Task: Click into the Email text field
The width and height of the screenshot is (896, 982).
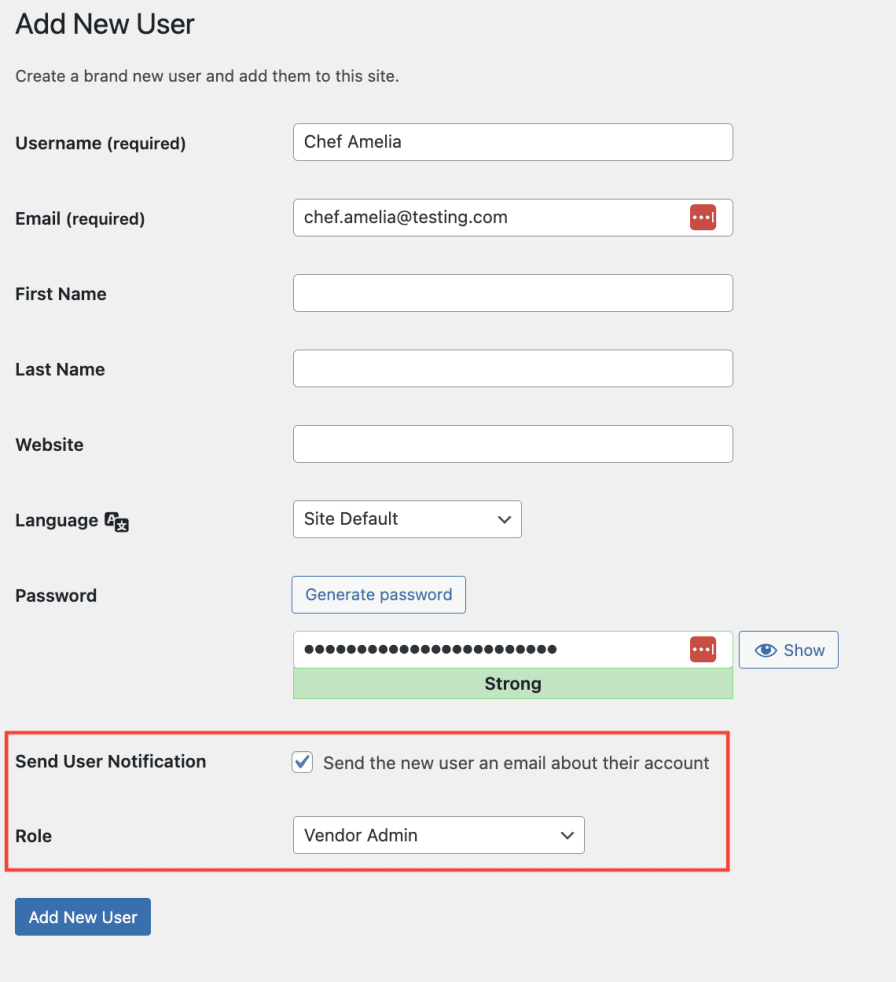Action: [490, 217]
